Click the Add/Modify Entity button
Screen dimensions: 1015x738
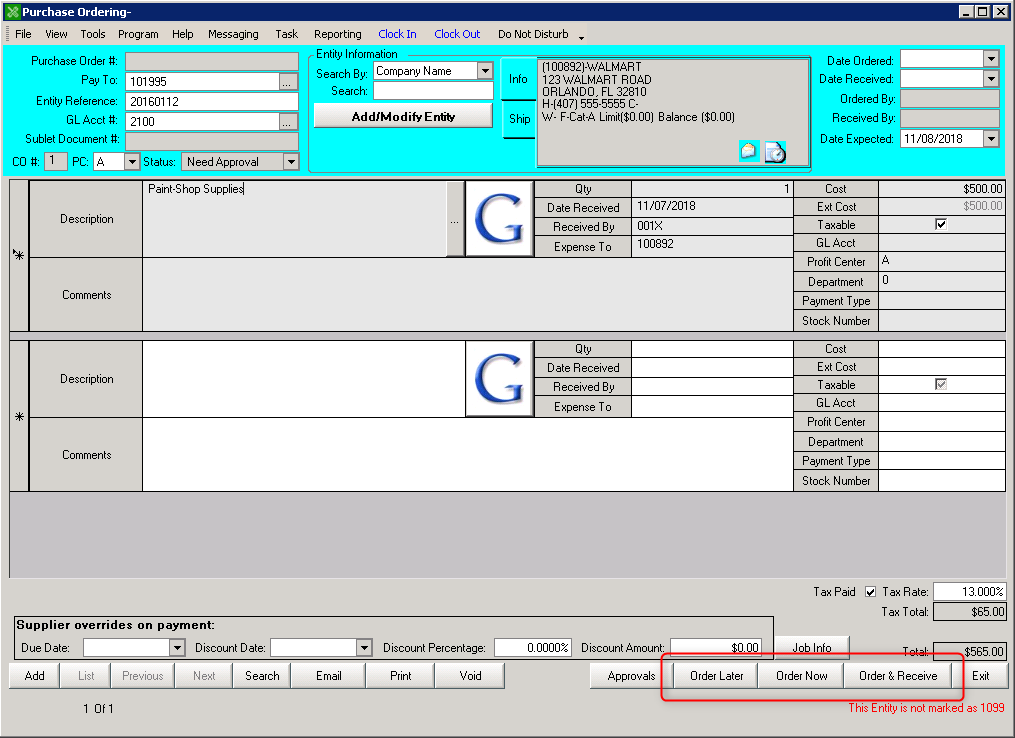tap(402, 115)
